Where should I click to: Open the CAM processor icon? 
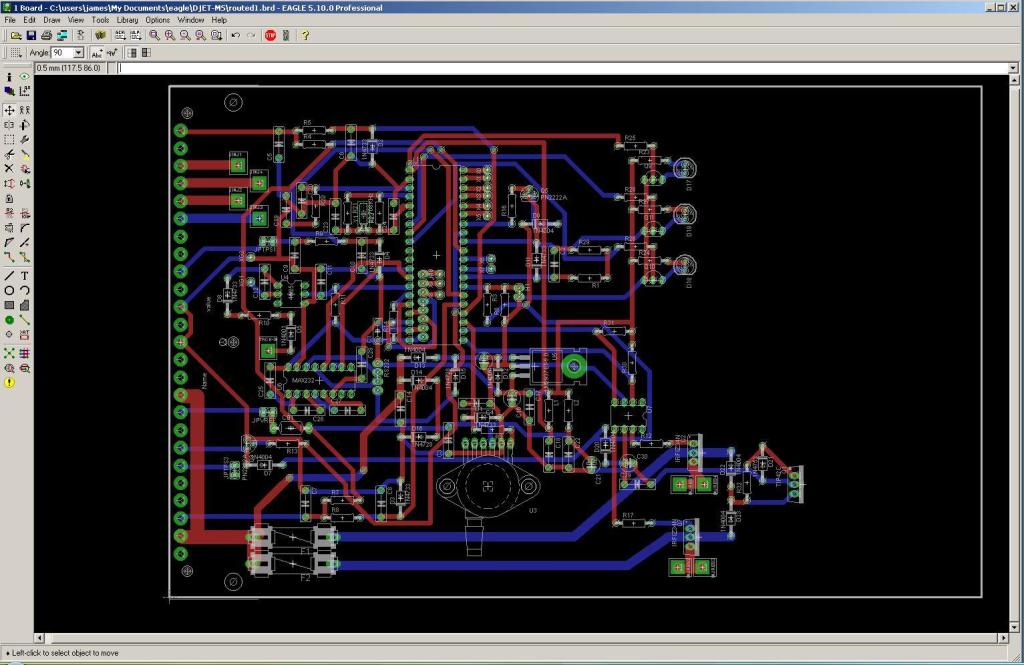click(62, 35)
